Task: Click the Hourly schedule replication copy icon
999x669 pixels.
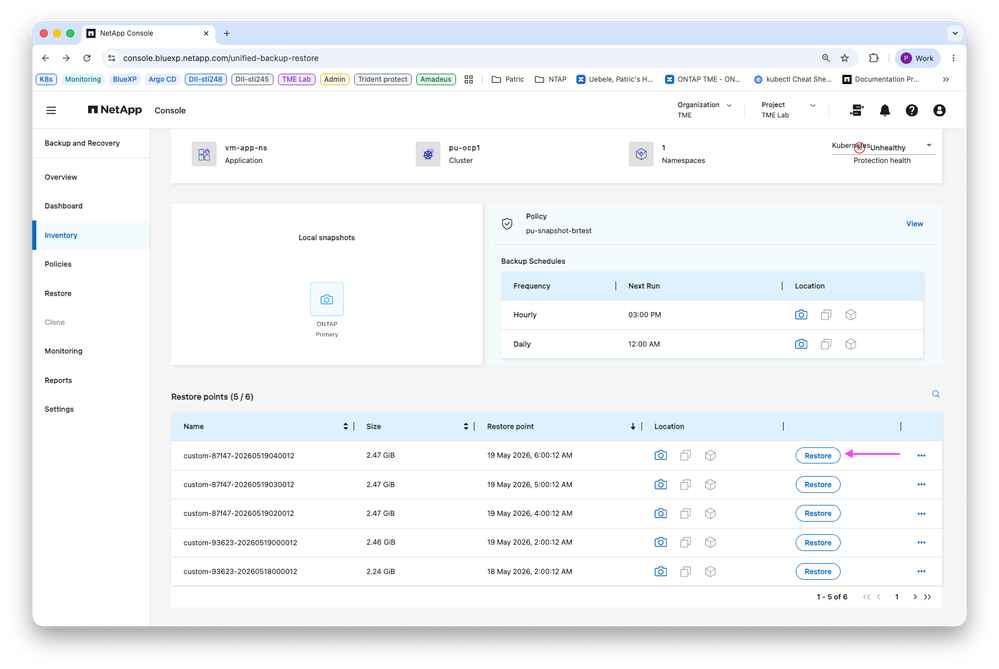Action: (x=826, y=315)
